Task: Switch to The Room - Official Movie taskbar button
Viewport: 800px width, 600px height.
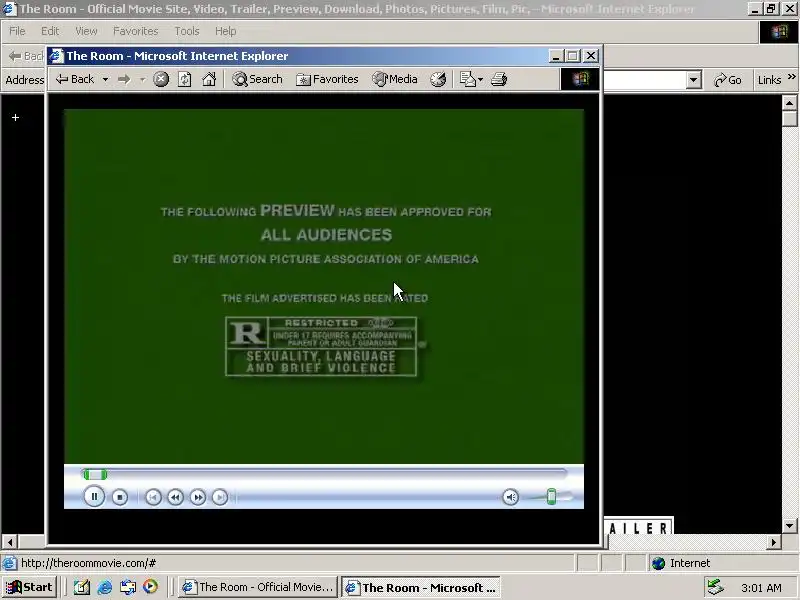Action: [x=258, y=587]
